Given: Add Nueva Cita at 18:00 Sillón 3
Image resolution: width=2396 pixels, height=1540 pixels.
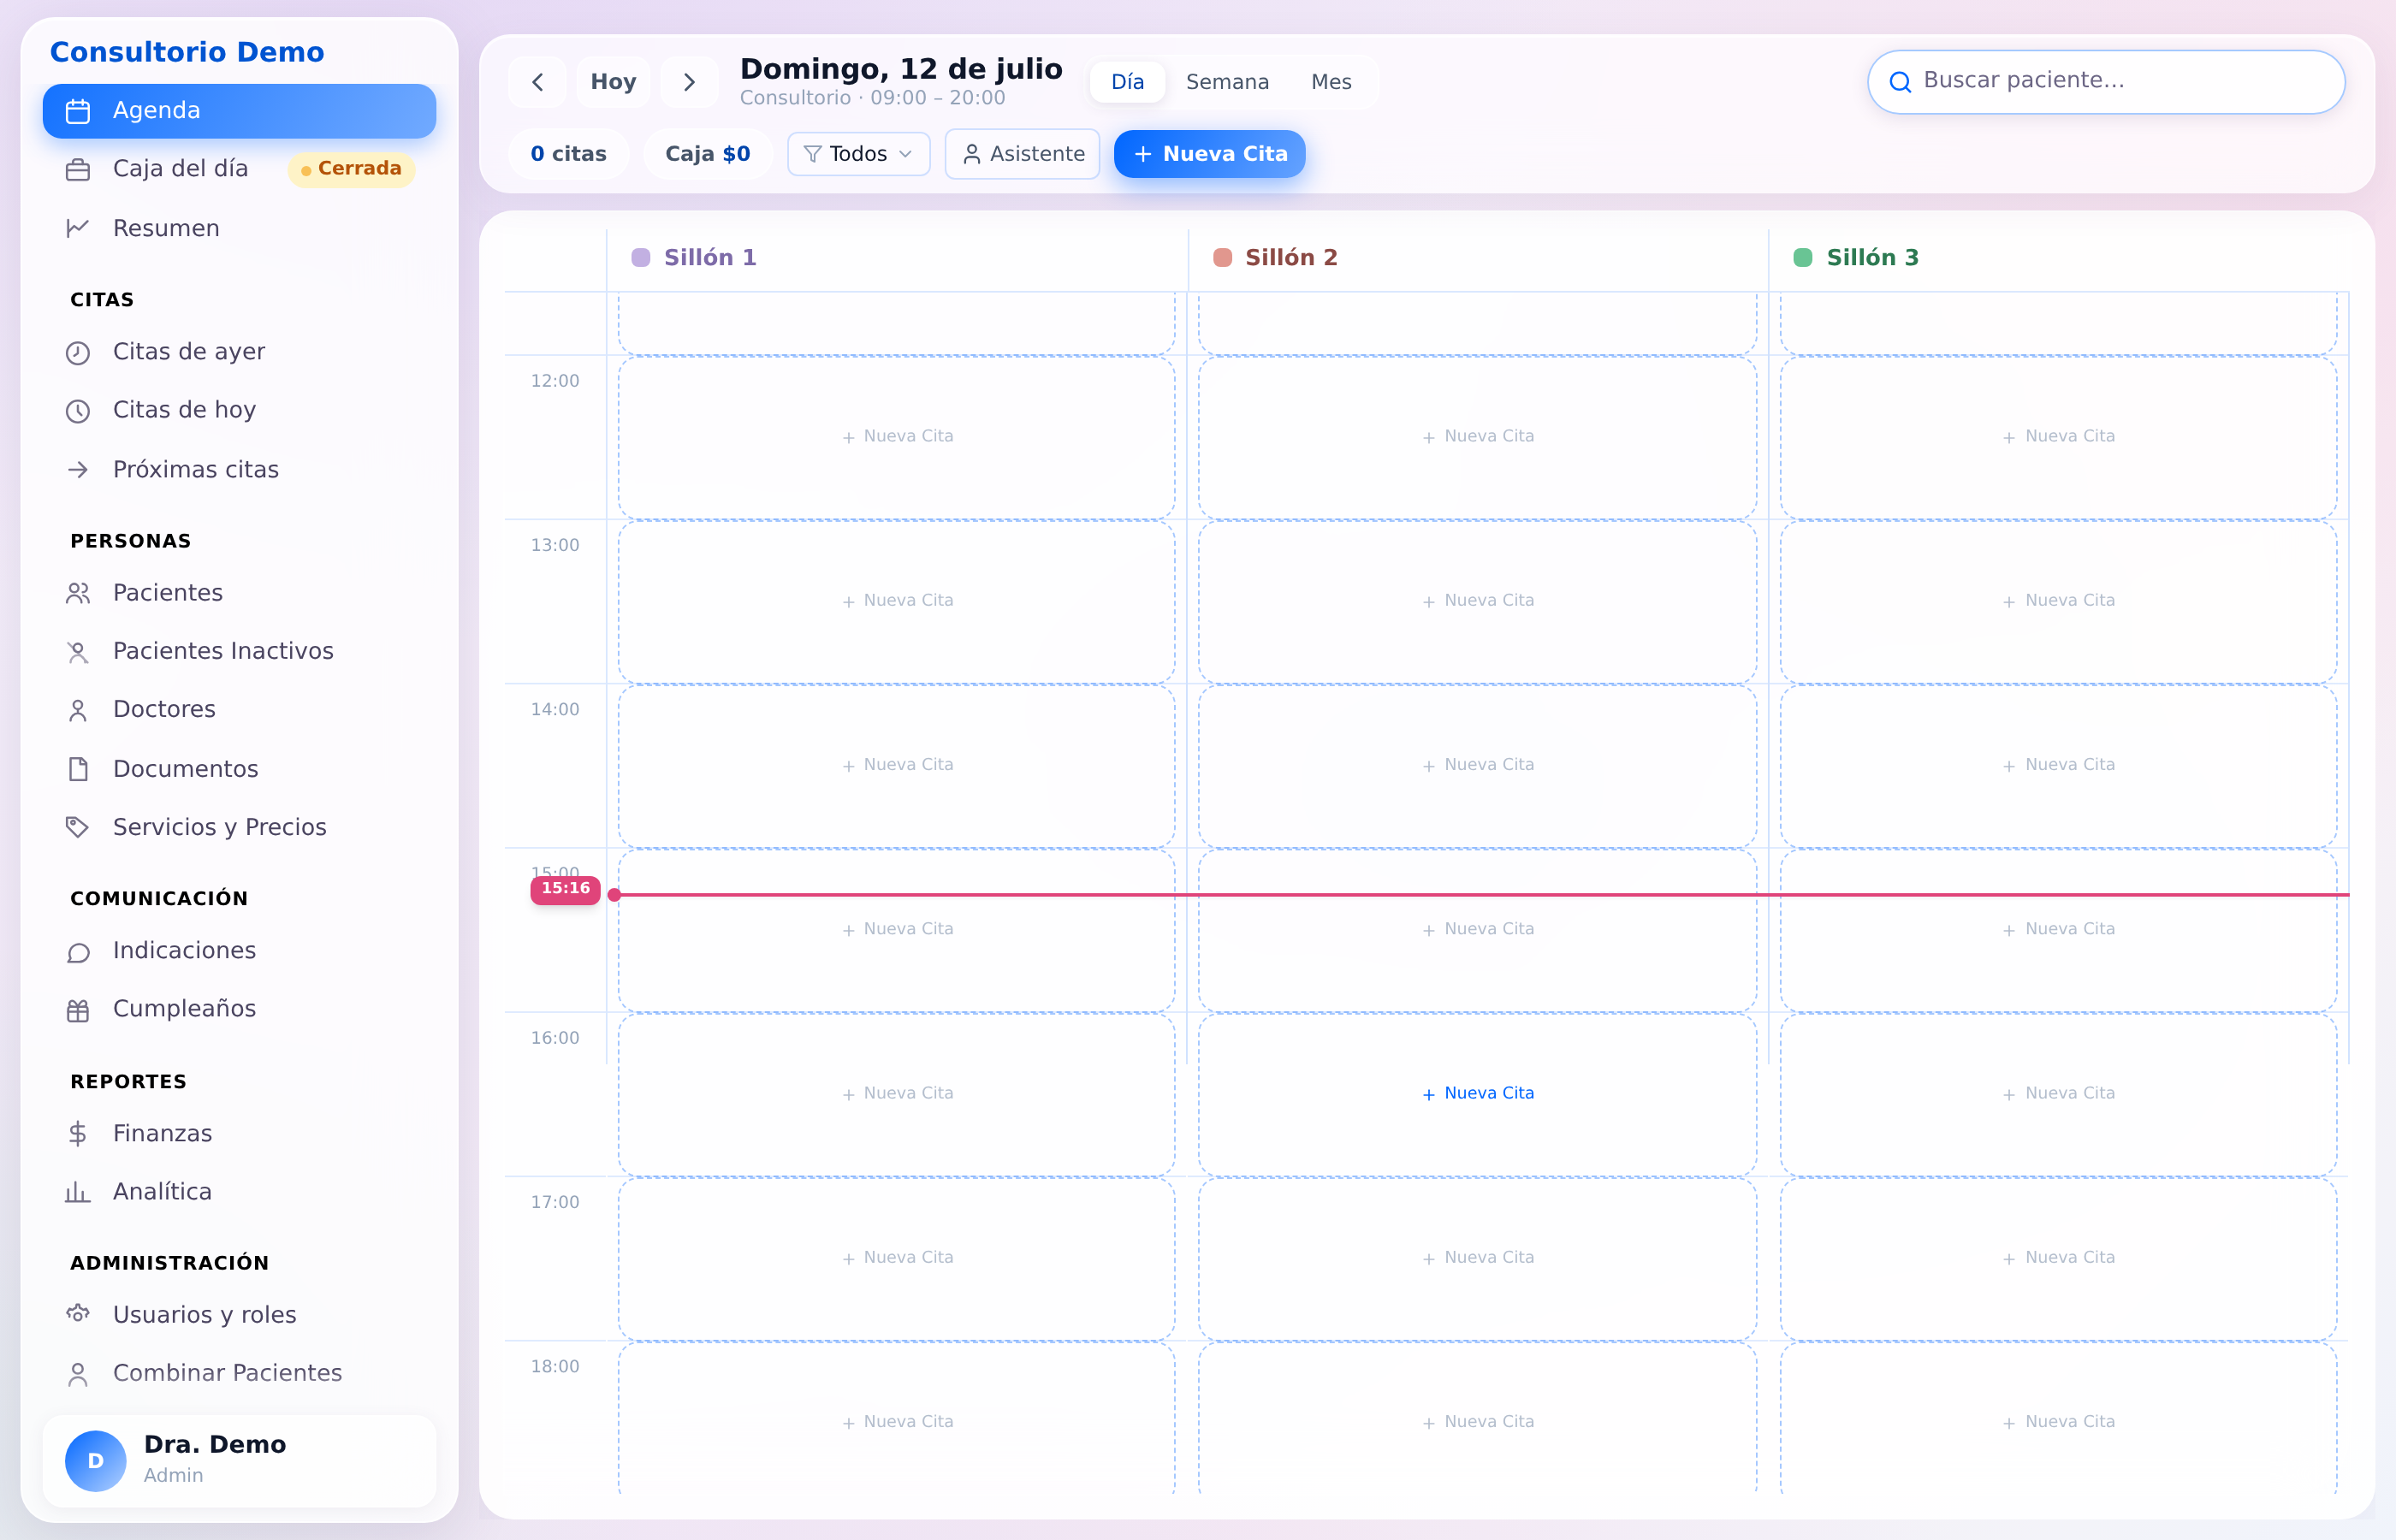Looking at the screenshot, I should click(x=2058, y=1420).
